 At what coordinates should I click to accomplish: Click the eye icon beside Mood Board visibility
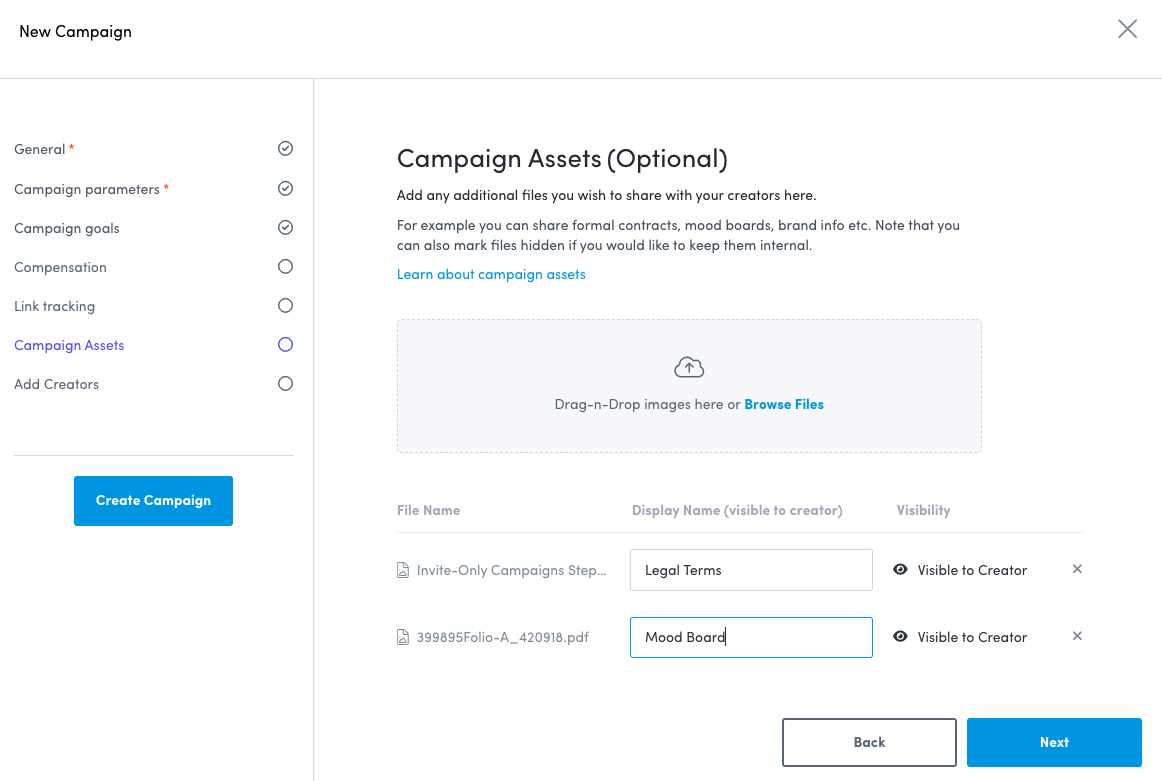point(899,637)
